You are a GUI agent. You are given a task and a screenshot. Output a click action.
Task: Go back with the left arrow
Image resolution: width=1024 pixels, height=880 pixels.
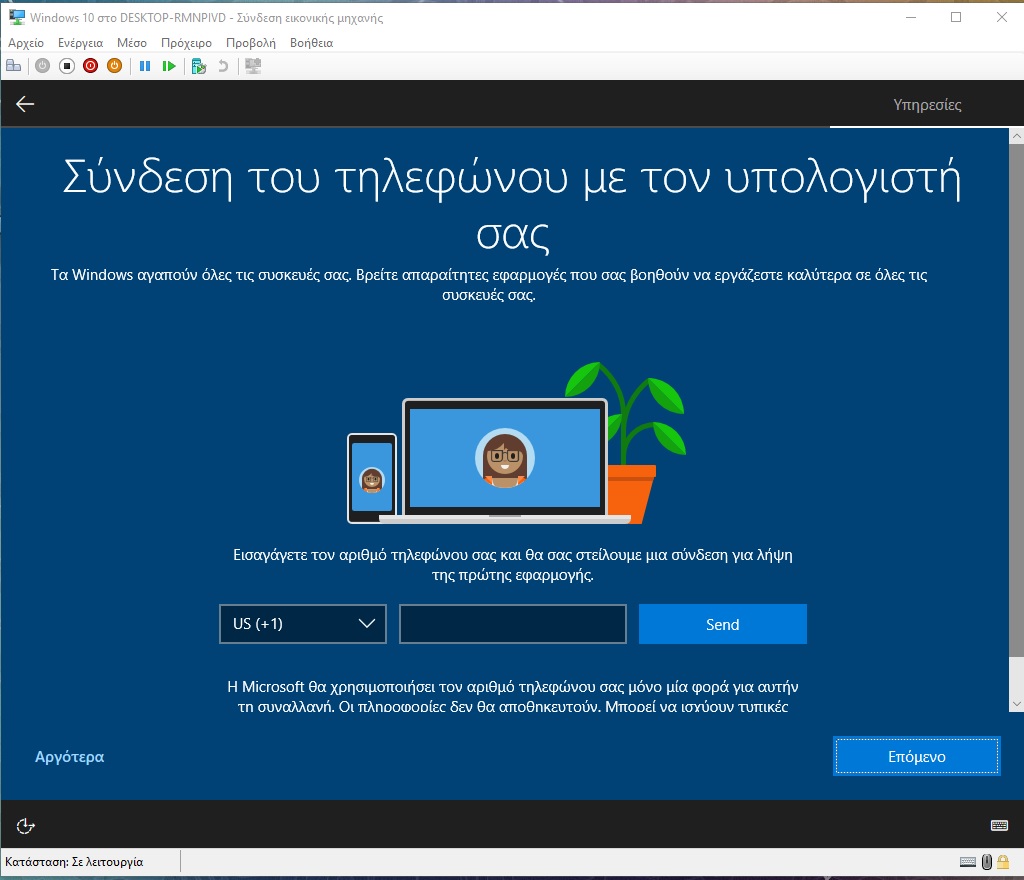[25, 104]
